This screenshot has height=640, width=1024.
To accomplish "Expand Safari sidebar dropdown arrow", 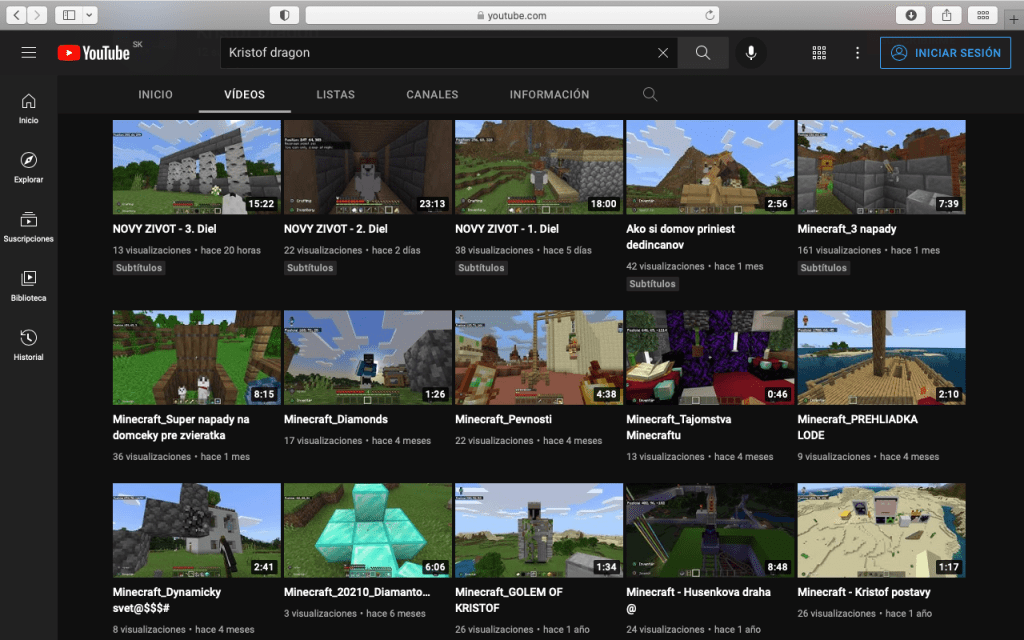I will [91, 15].
